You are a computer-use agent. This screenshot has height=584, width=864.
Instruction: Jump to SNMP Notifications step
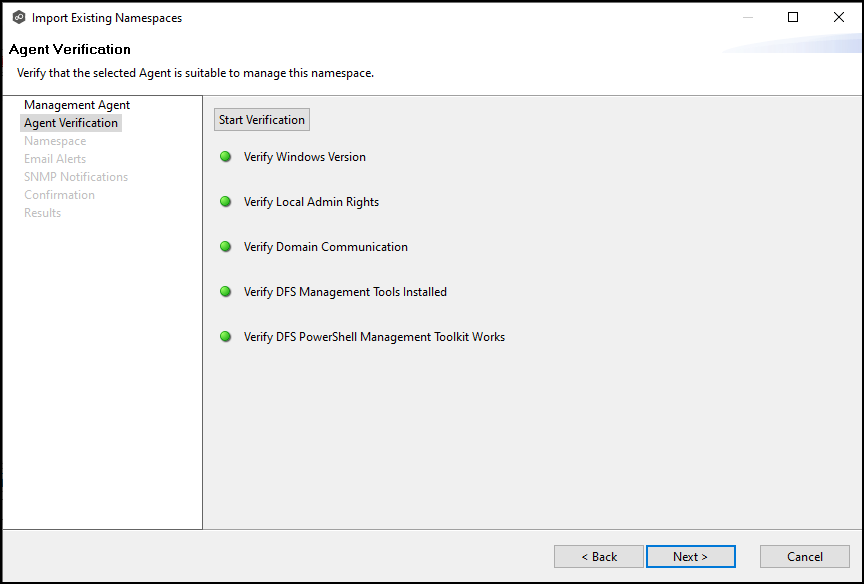(x=76, y=177)
